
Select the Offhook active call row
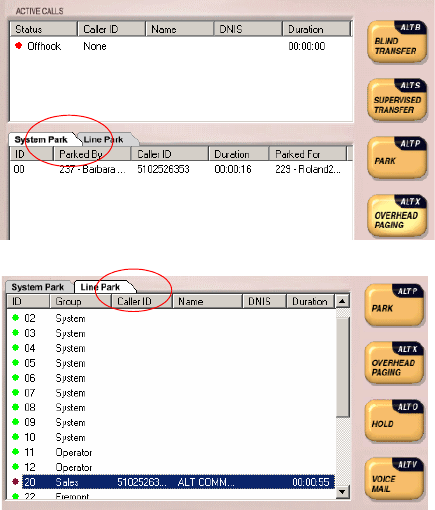[x=180, y=46]
